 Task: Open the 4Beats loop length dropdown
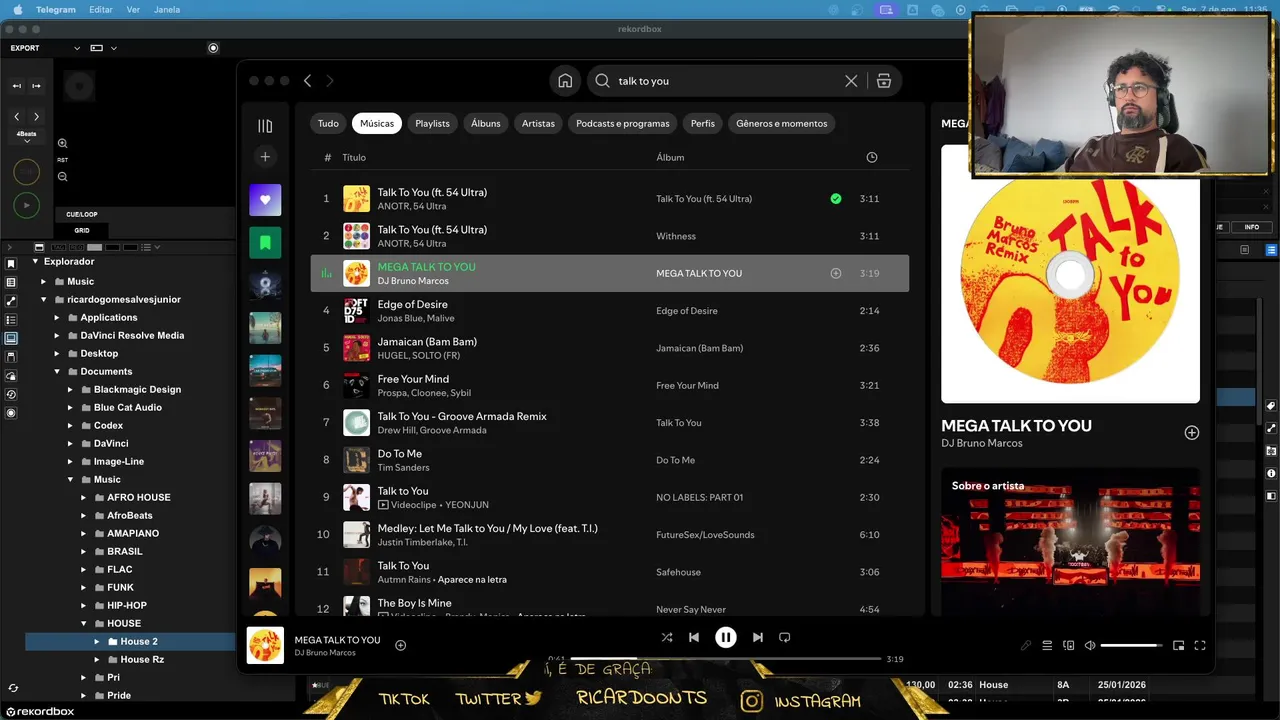(27, 137)
